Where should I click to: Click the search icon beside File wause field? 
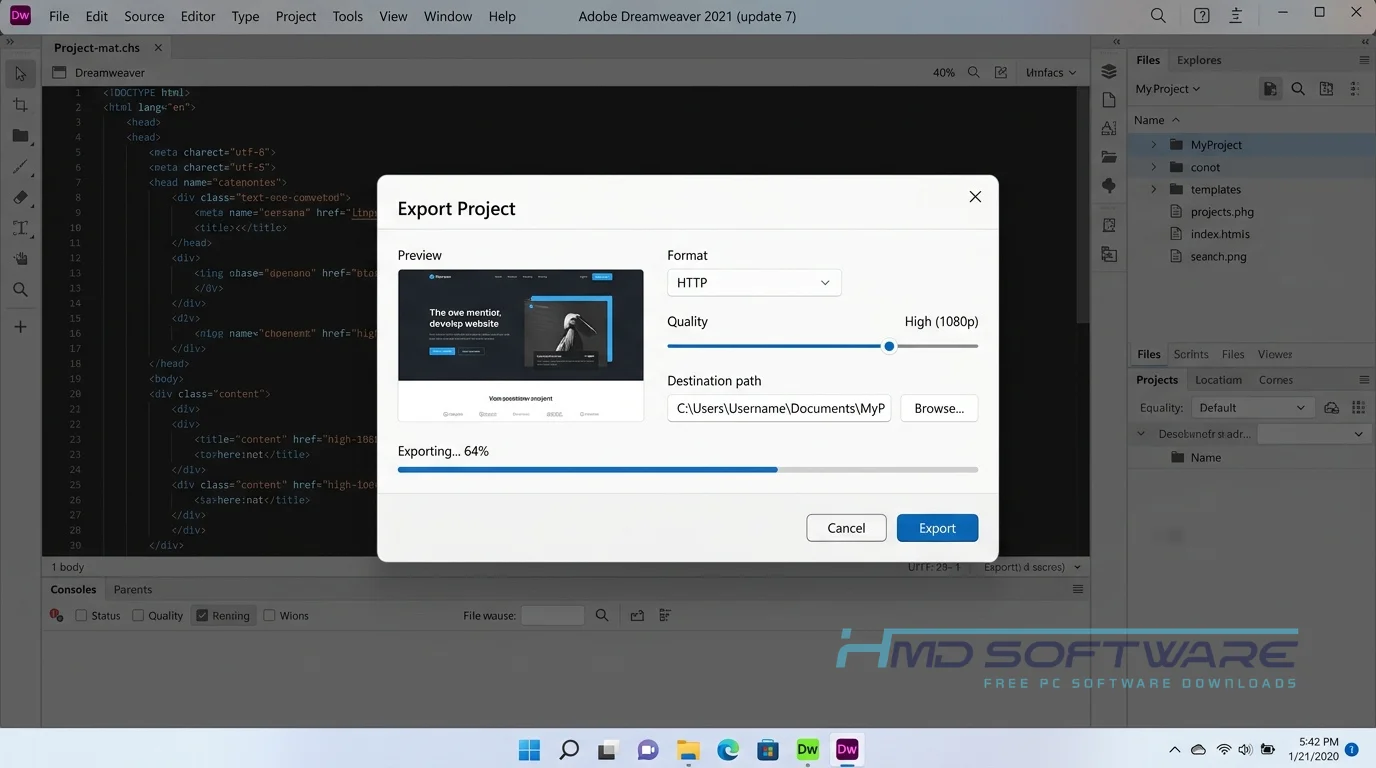coord(602,615)
